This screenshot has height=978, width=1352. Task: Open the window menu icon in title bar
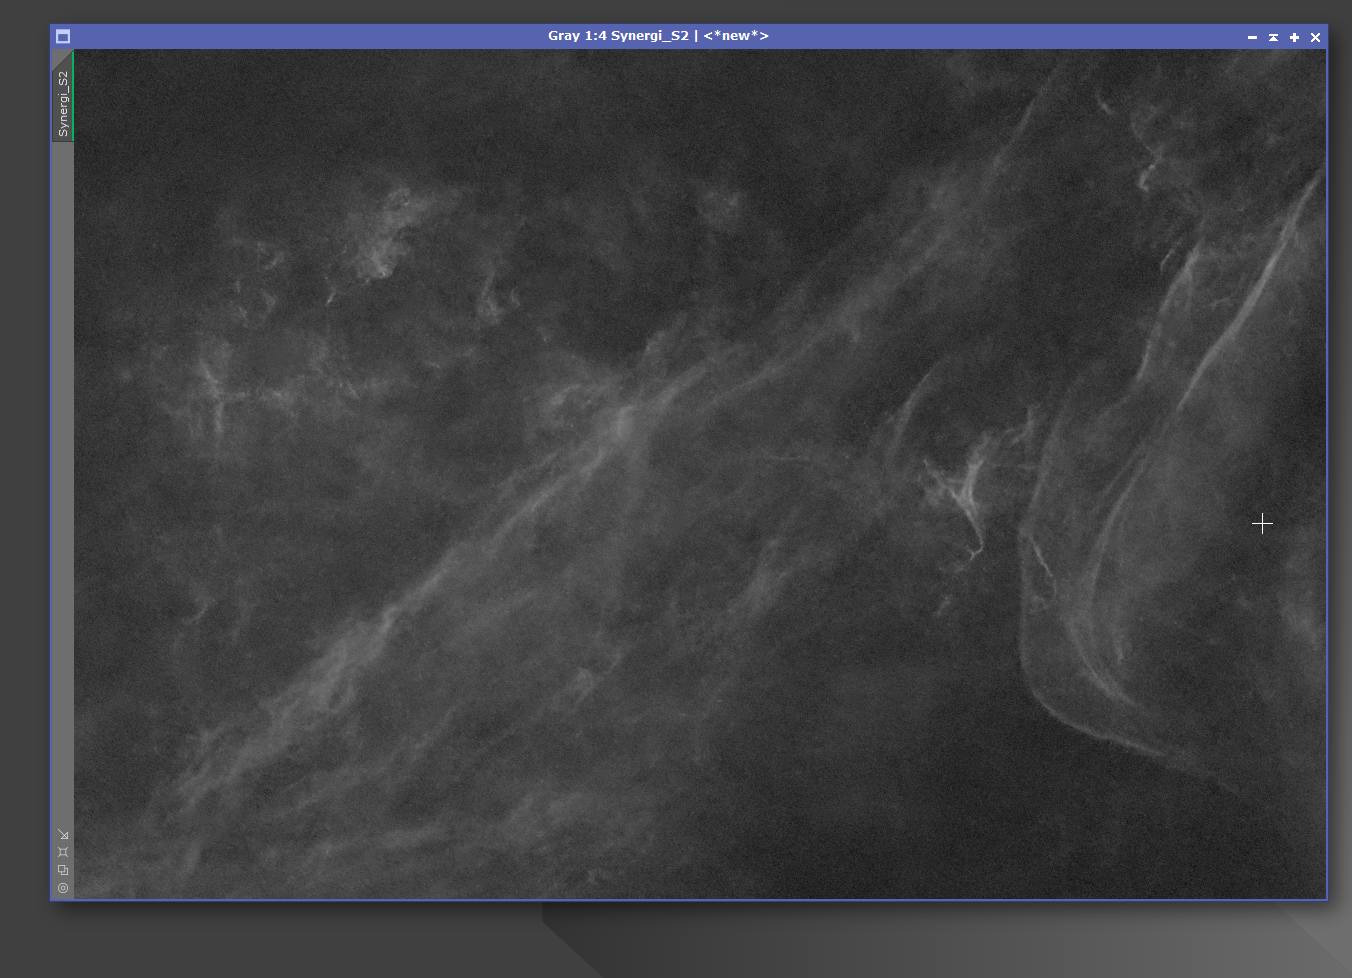[63, 37]
